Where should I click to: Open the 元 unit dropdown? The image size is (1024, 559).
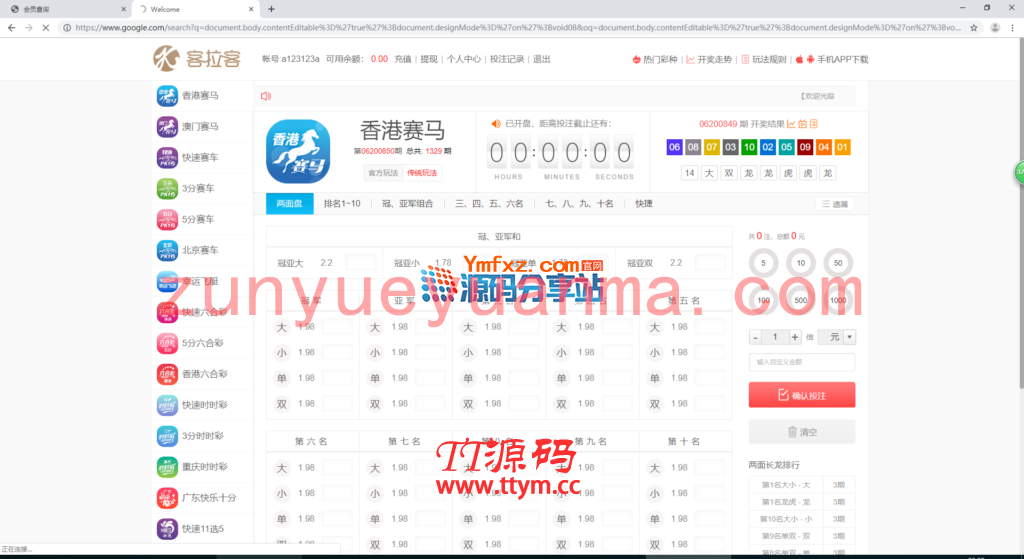point(837,337)
